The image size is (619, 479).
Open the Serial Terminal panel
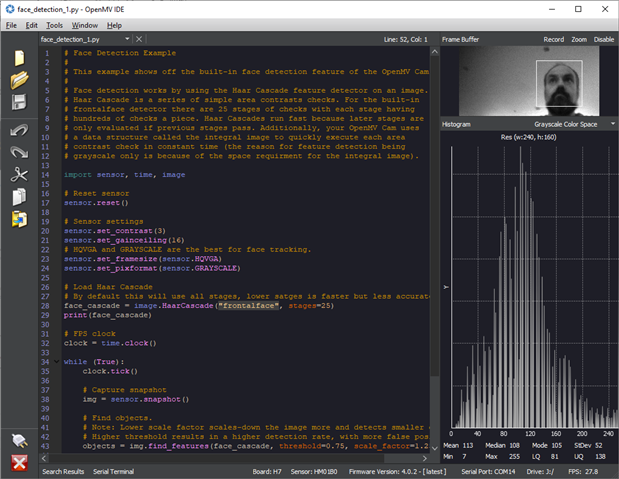114,471
